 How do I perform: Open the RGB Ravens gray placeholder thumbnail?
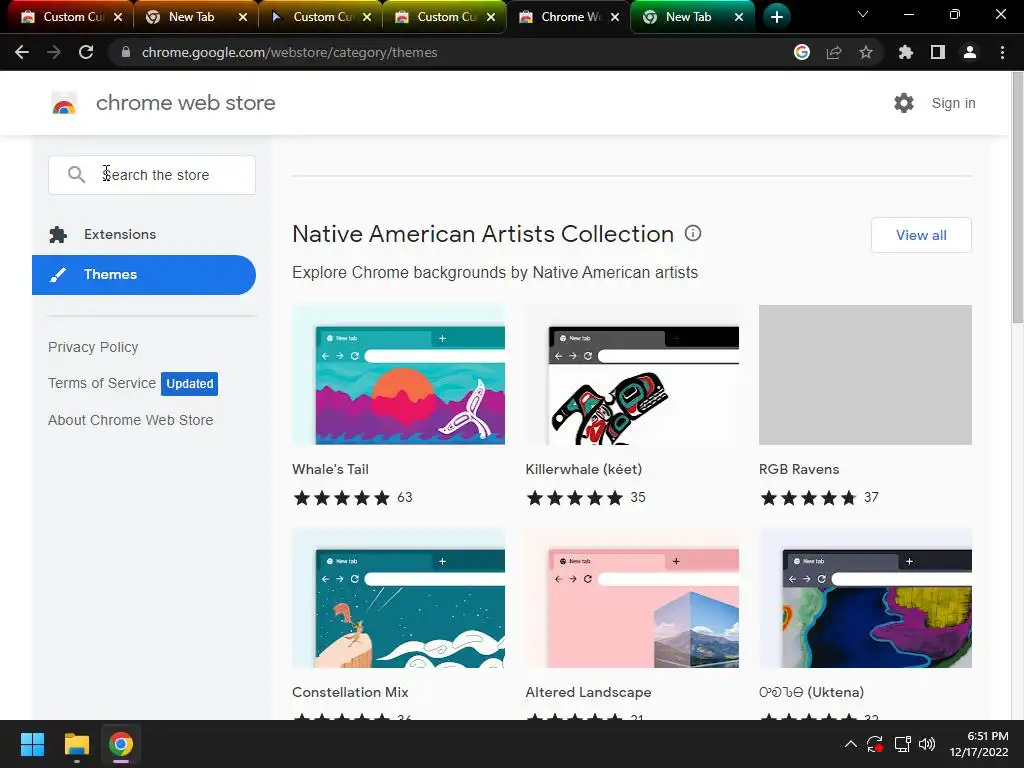[x=865, y=375]
